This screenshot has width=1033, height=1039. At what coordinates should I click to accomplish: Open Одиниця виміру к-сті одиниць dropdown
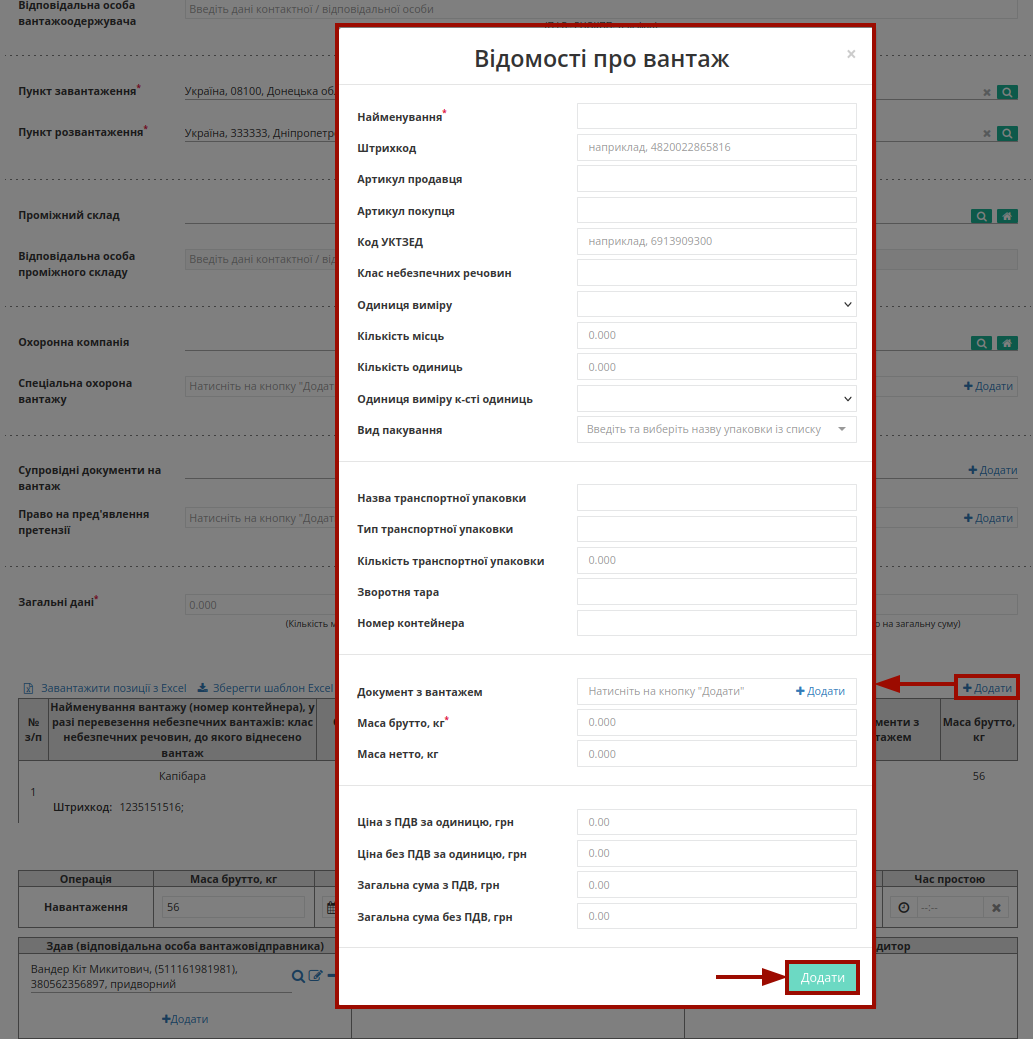click(716, 399)
